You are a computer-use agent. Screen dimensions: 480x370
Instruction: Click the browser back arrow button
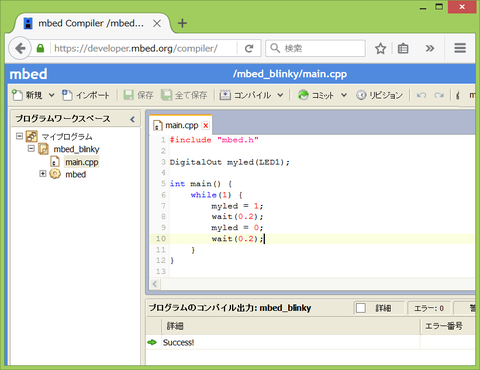[20, 48]
